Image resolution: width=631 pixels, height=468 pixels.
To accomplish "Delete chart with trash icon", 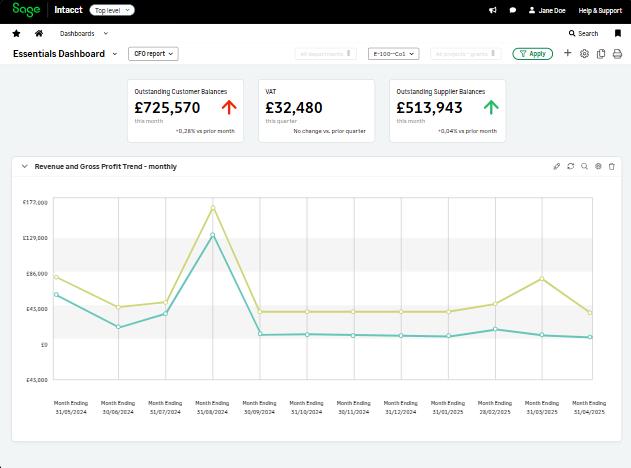I will 612,166.
